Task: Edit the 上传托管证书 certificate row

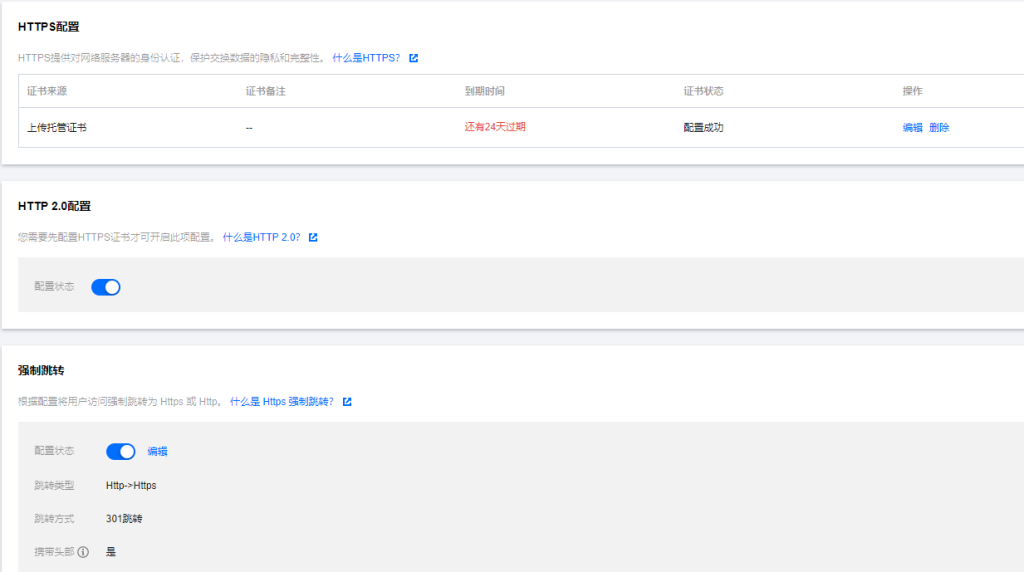Action: click(x=912, y=127)
